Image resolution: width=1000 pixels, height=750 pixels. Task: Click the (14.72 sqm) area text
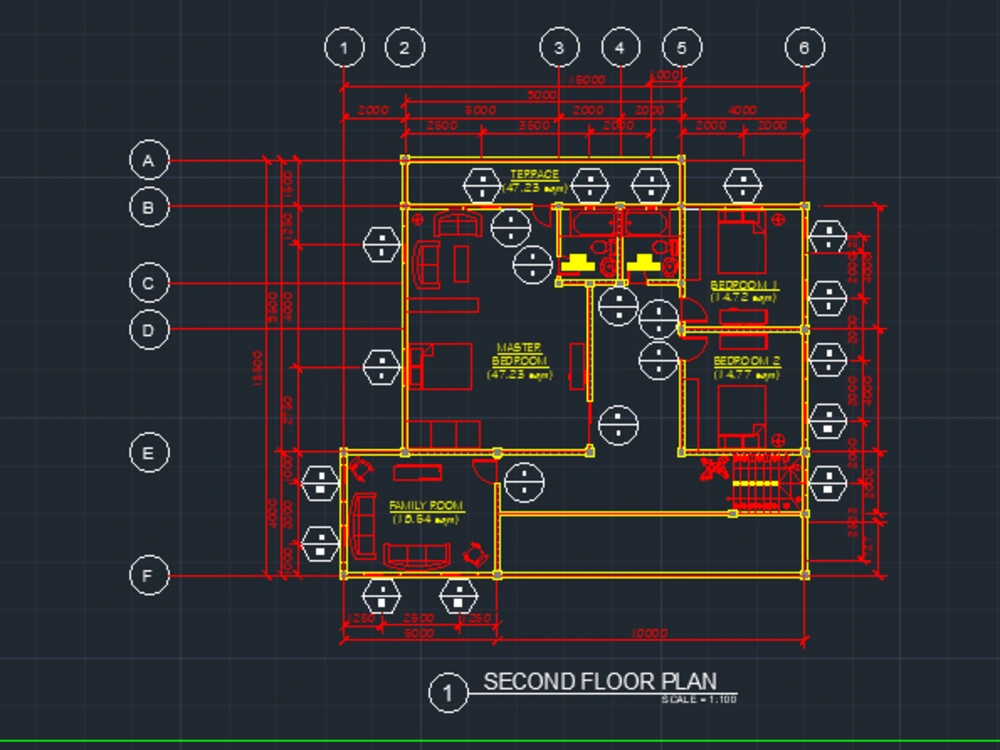(744, 298)
